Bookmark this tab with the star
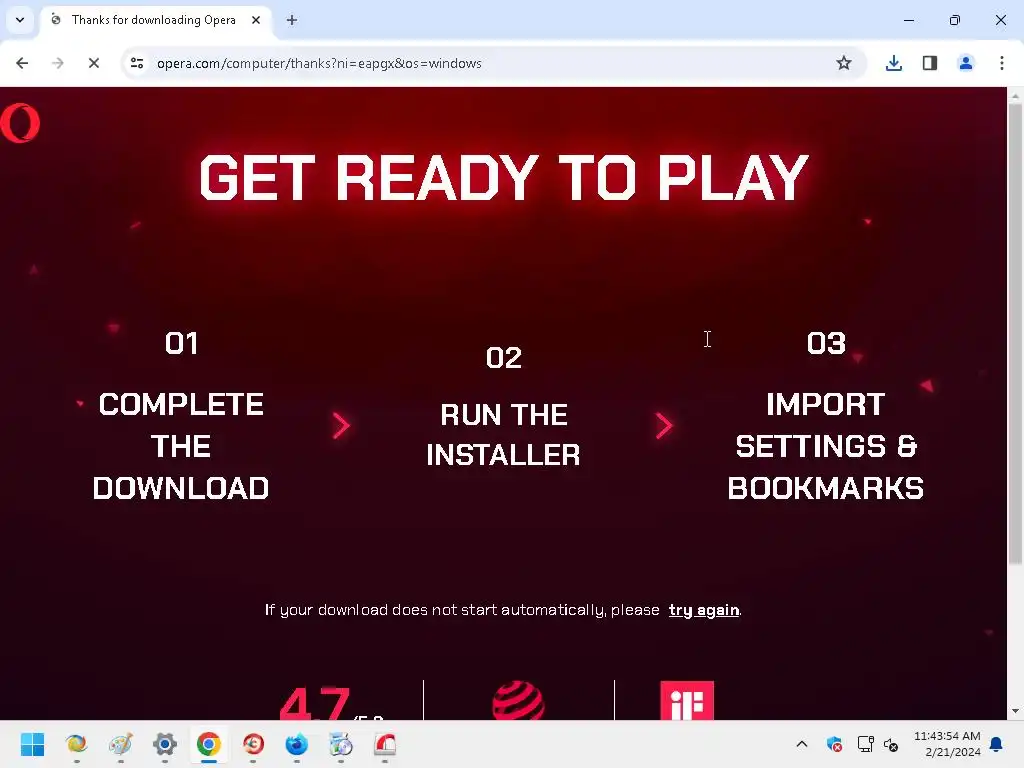The width and height of the screenshot is (1024, 768). (x=844, y=63)
